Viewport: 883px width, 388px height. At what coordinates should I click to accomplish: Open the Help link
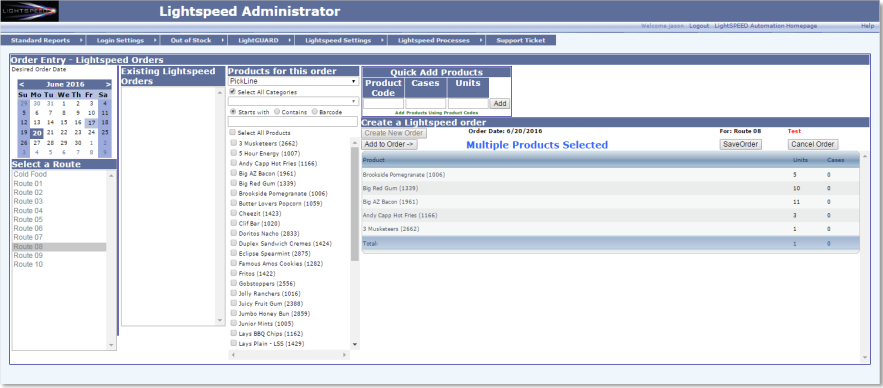pyautogui.click(x=867, y=26)
